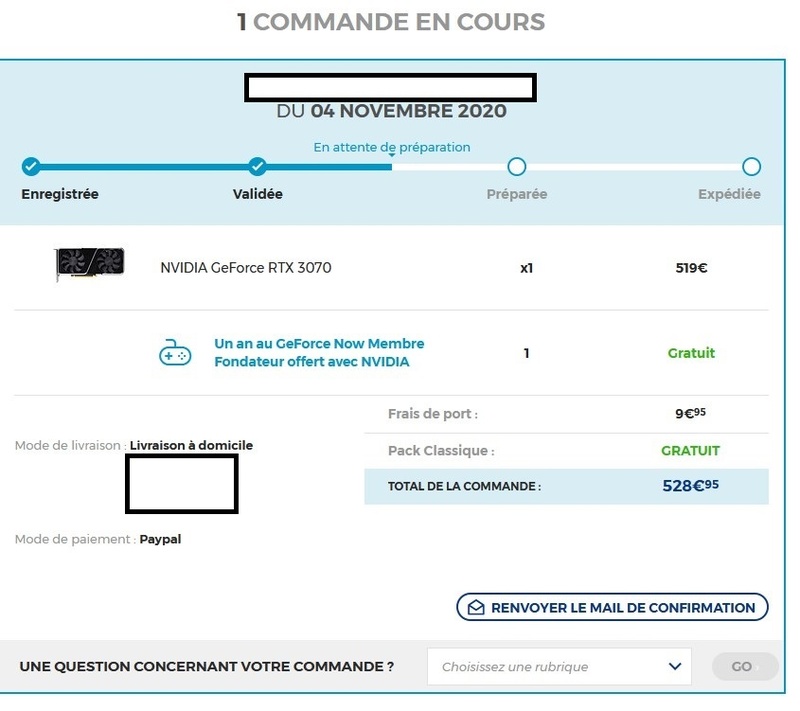Click the DU 04 NOVEMBRE 2020 order date

click(391, 111)
